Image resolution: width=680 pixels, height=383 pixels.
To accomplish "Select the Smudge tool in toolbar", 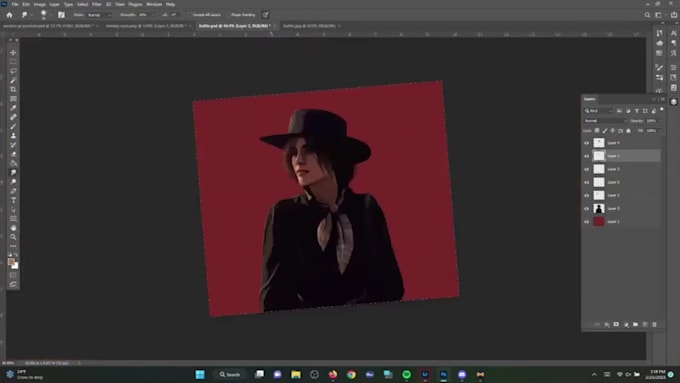I will click(13, 173).
